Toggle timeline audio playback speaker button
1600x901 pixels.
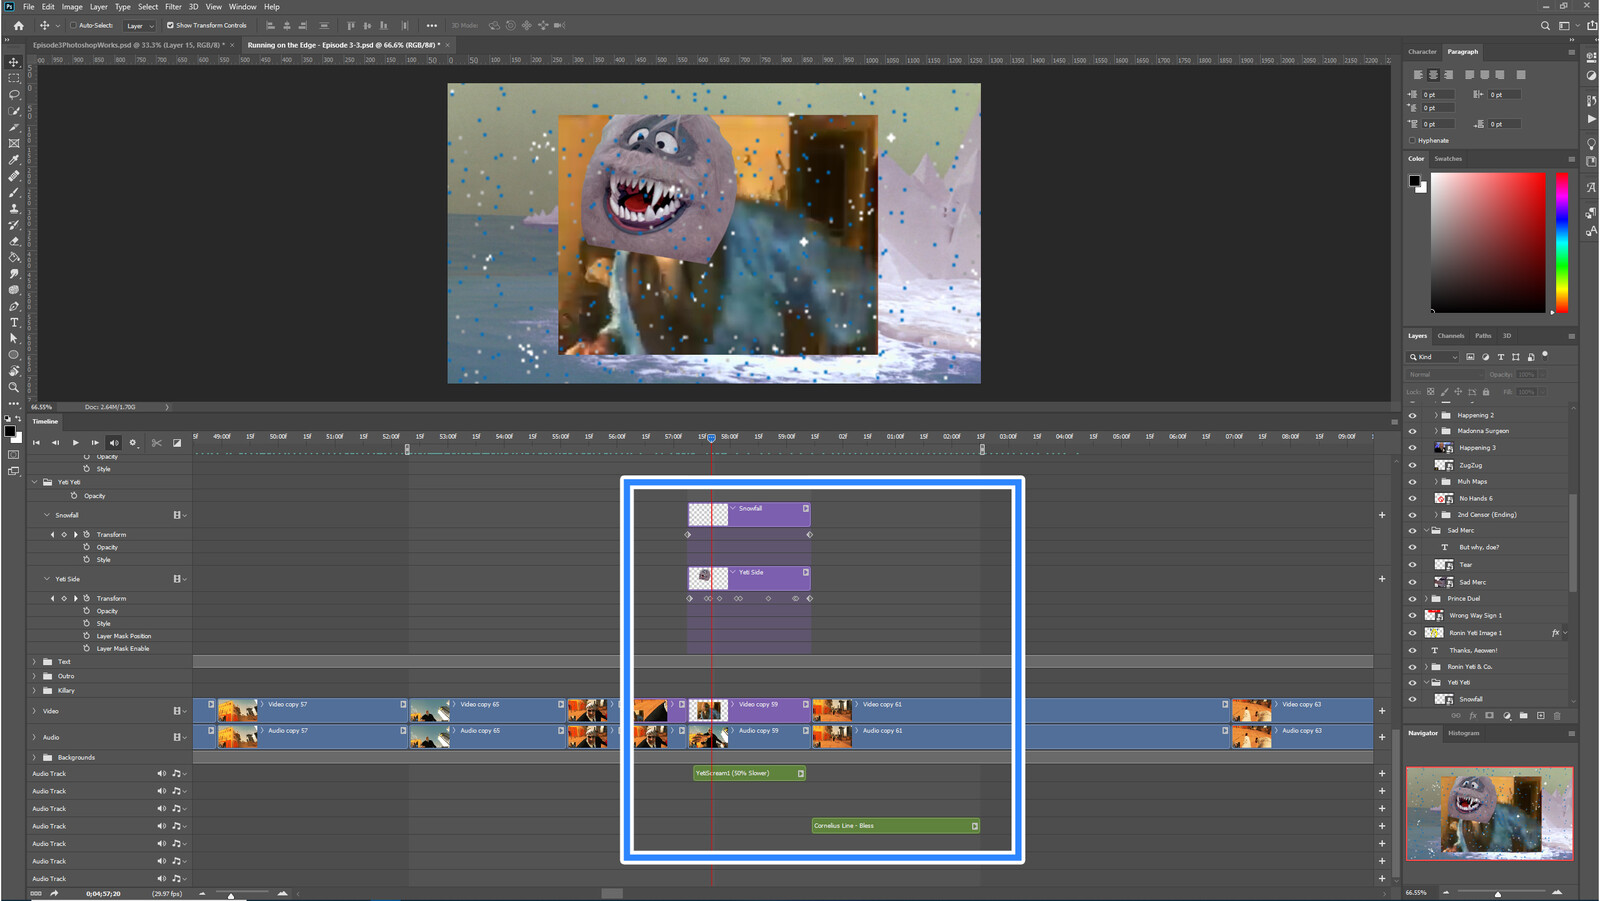(113, 443)
